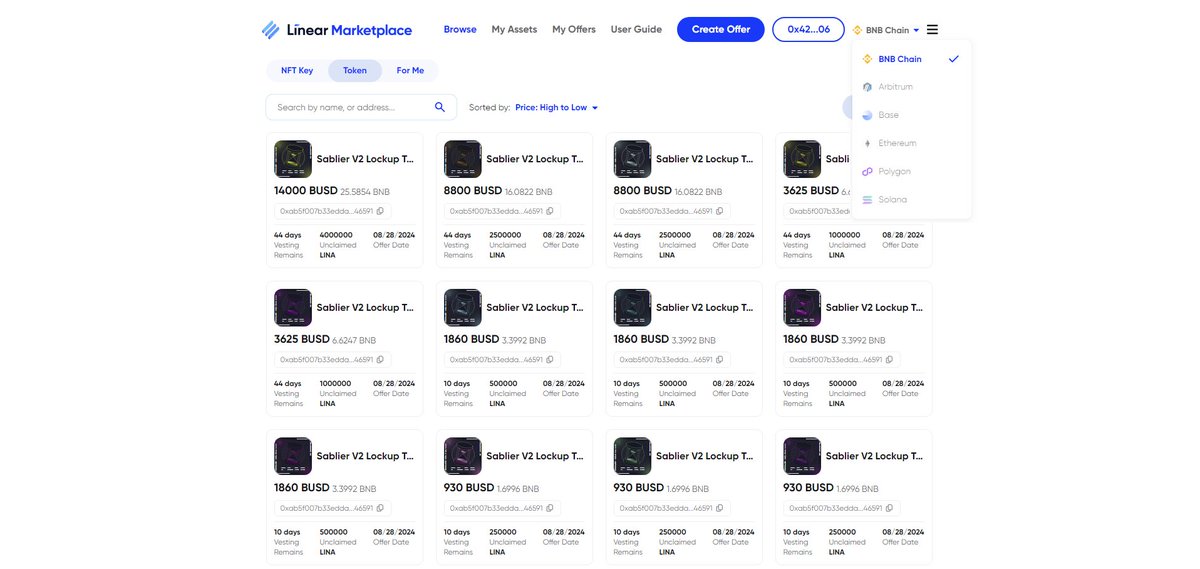Choose Polygon from the network list

(x=911, y=171)
